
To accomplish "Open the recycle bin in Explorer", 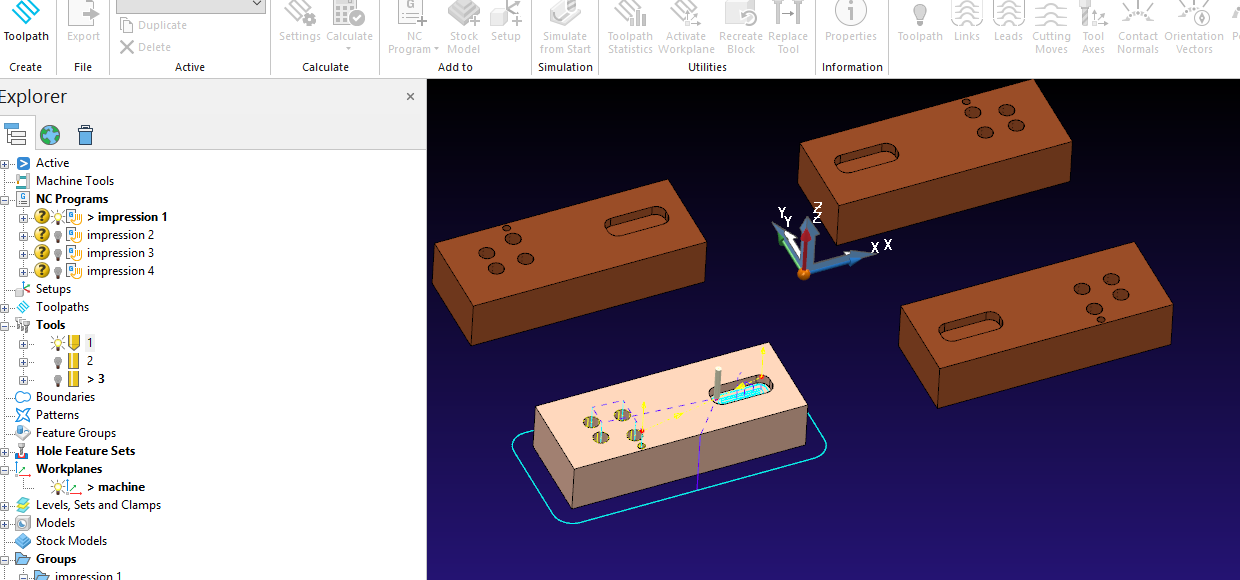I will [85, 133].
